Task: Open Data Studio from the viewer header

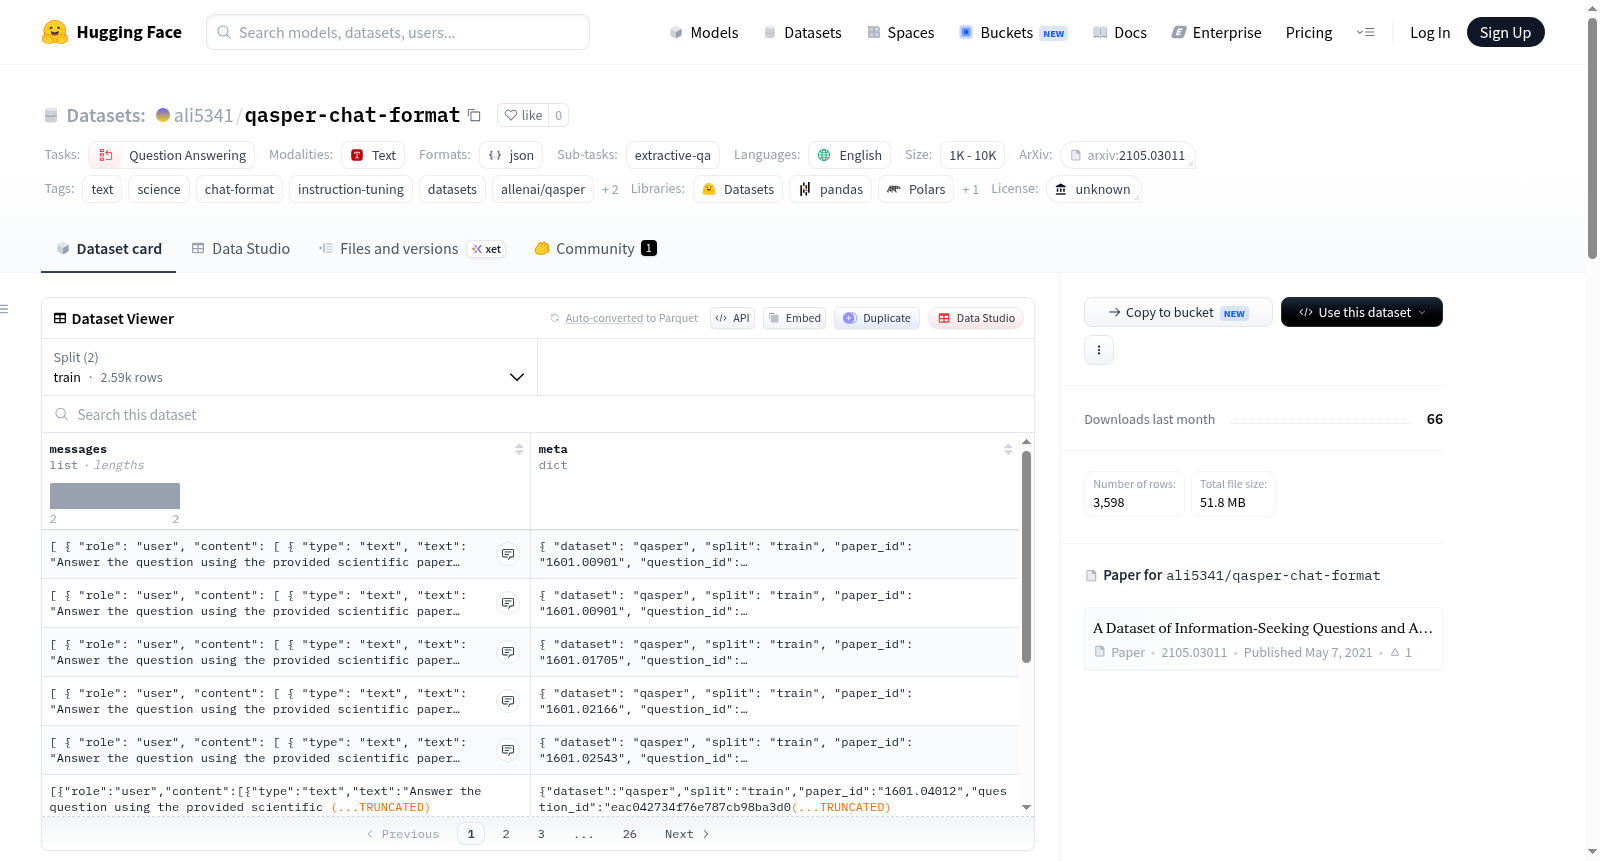Action: pyautogui.click(x=976, y=318)
